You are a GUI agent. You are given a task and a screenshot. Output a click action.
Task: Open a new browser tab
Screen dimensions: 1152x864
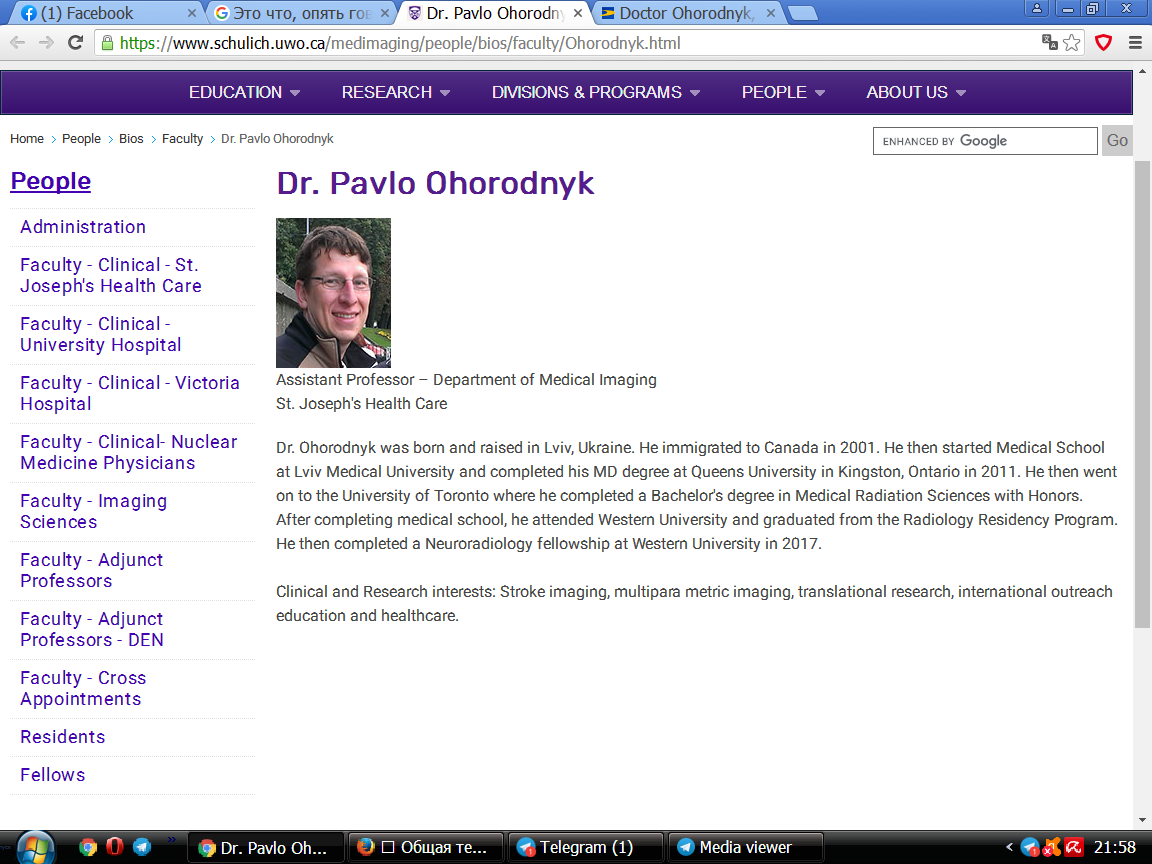pyautogui.click(x=802, y=13)
